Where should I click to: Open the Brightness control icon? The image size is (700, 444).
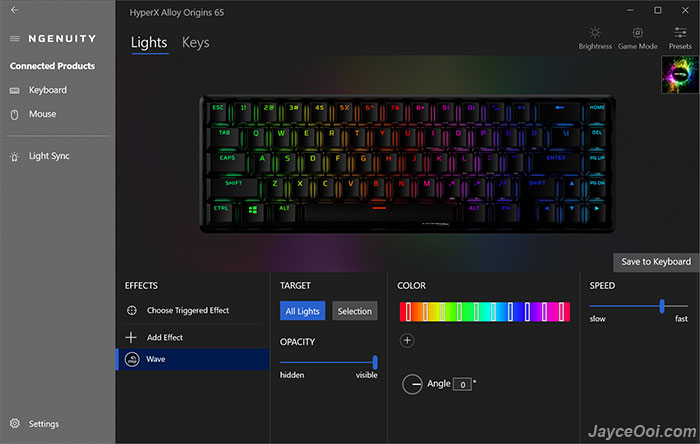[x=595, y=33]
